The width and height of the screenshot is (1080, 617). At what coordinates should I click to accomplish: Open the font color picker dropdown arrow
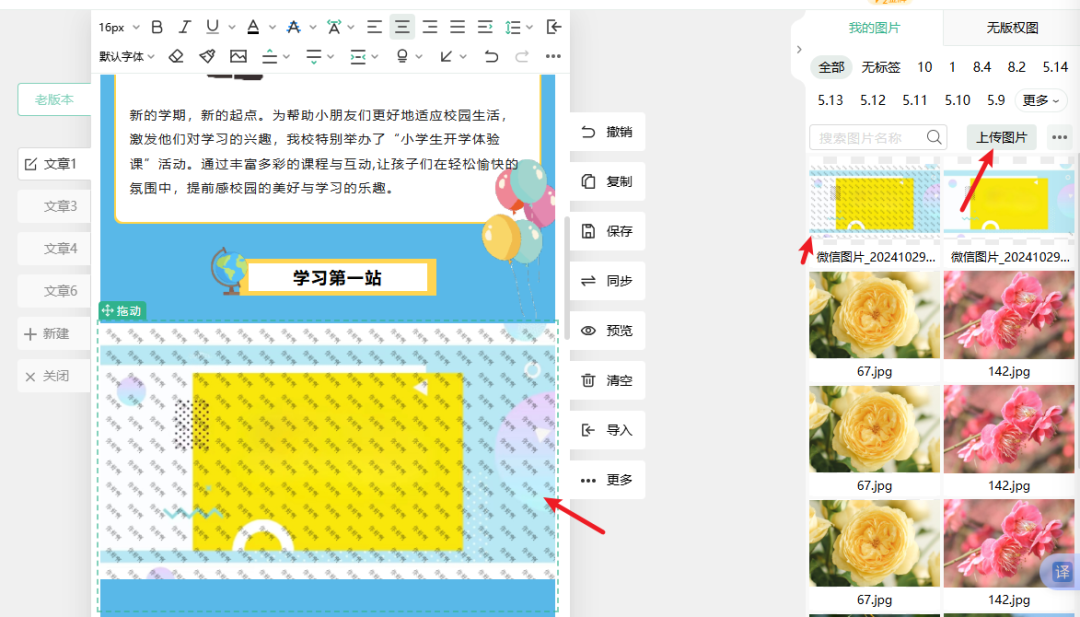272,27
